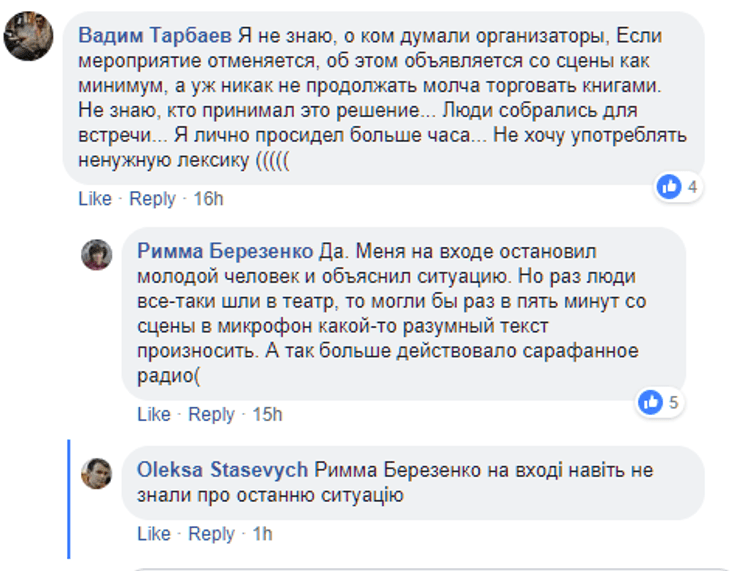Click the like reaction icon showing 4

(x=669, y=186)
